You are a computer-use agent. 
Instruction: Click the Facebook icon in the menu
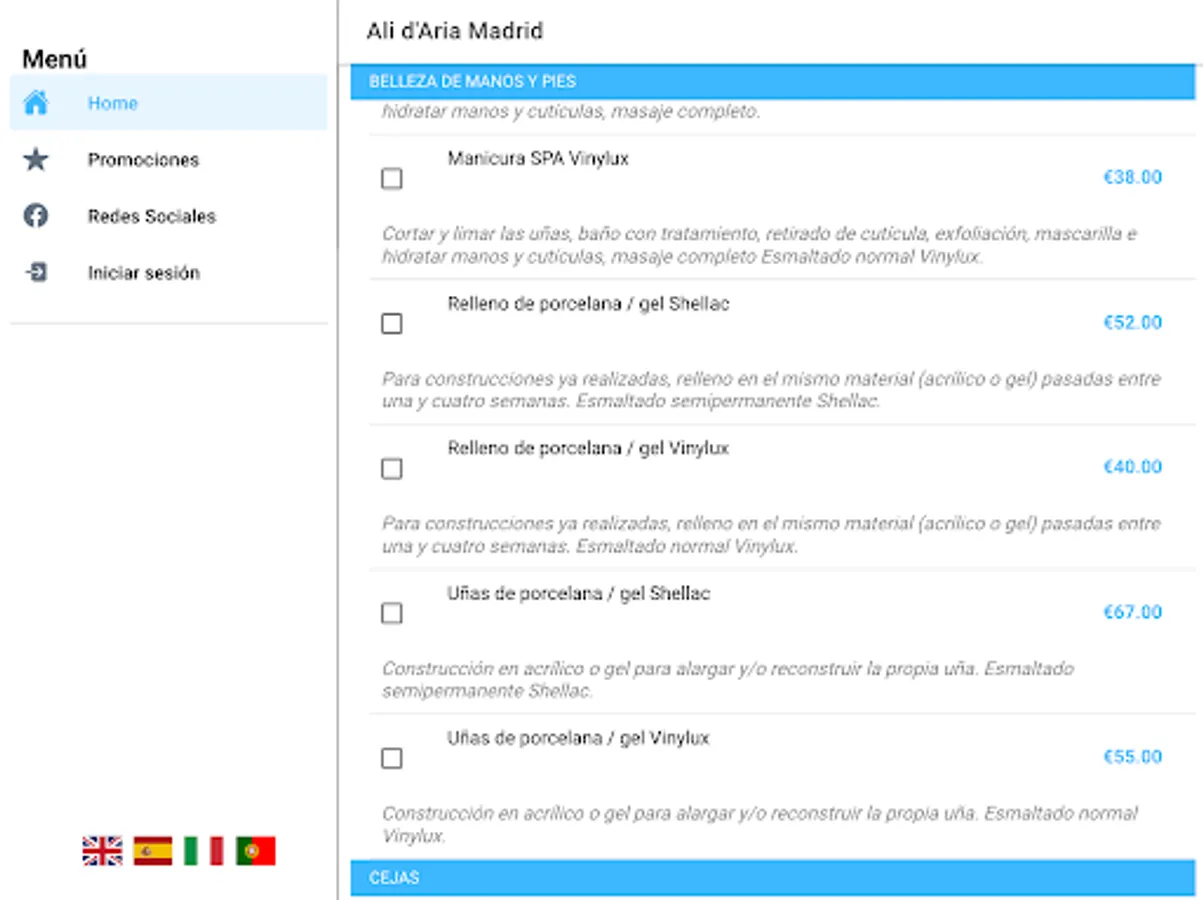click(x=36, y=216)
